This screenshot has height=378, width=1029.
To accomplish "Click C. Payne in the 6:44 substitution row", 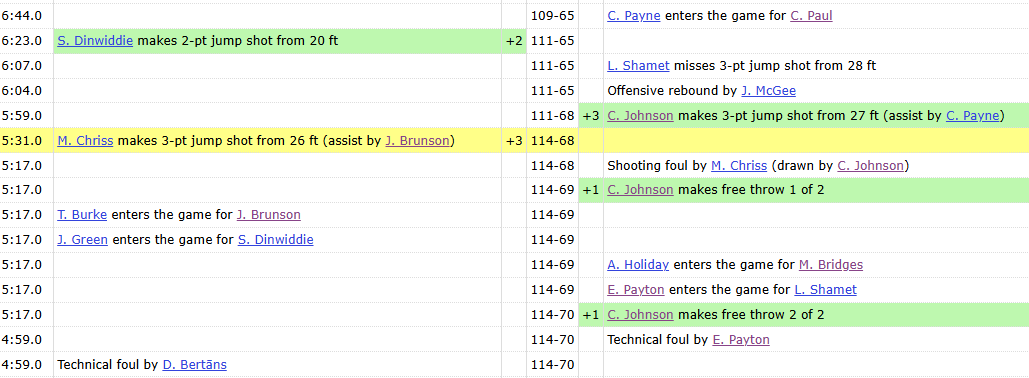I will [x=634, y=16].
